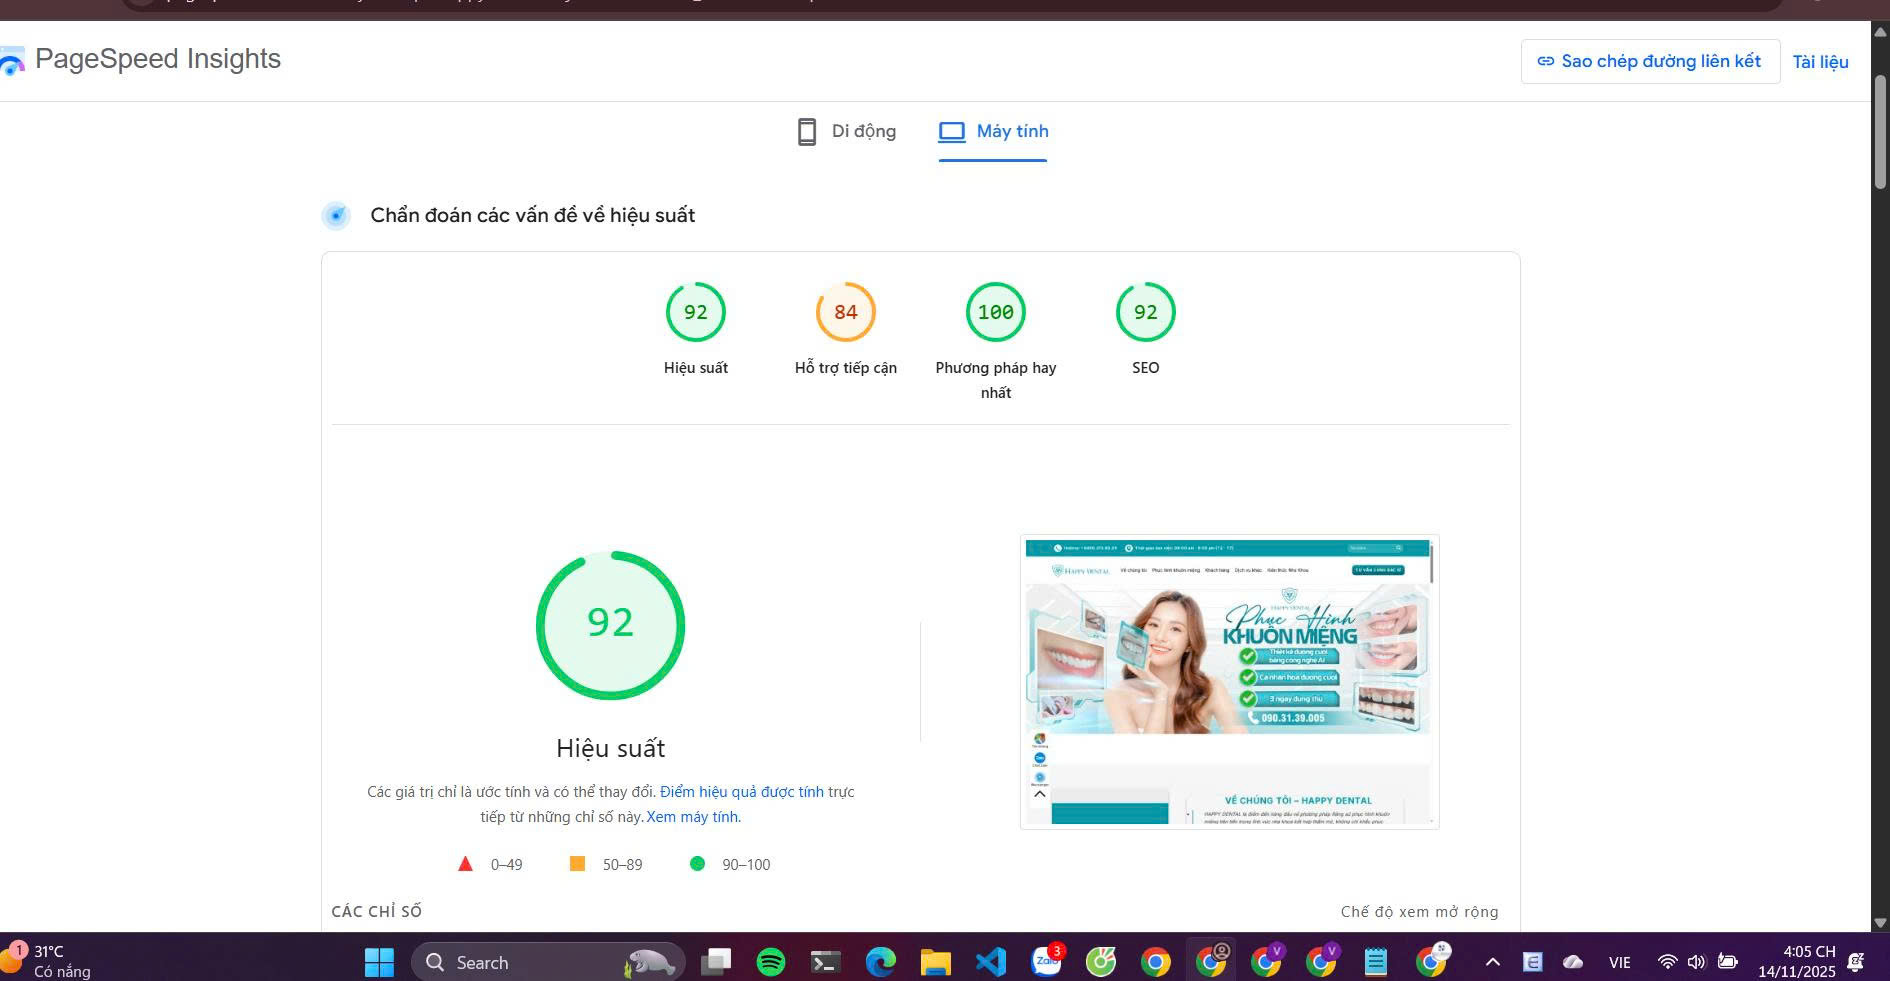
Task: Open Visual Studio Code from the taskbar
Action: [x=990, y=962]
